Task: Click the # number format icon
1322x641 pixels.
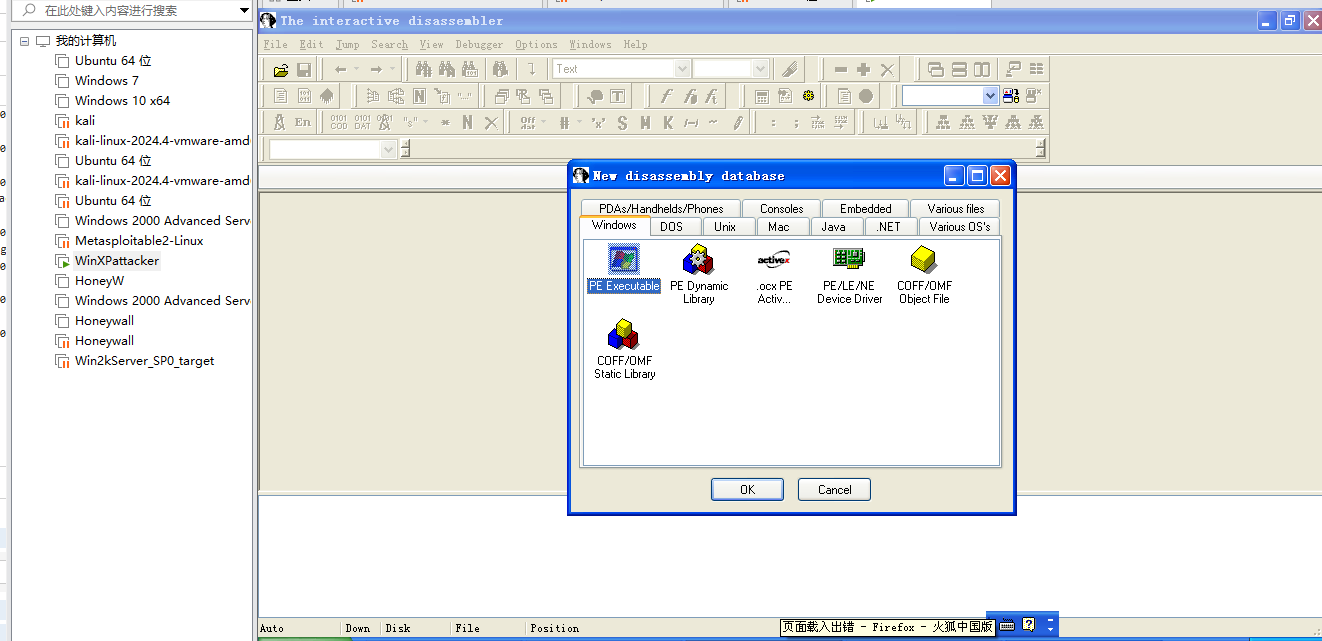Action: [x=564, y=122]
